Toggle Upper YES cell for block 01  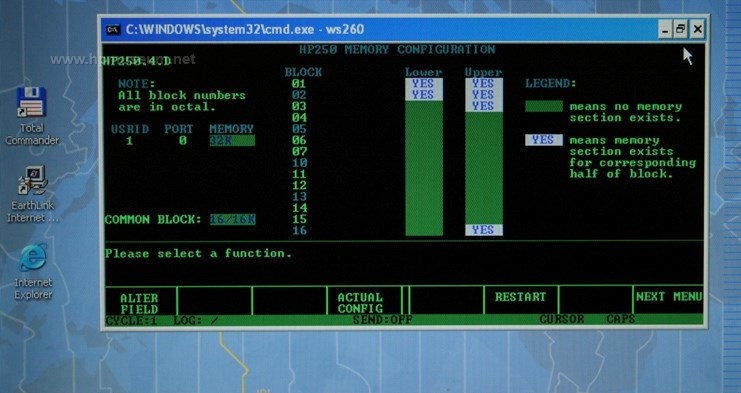pyautogui.click(x=484, y=84)
